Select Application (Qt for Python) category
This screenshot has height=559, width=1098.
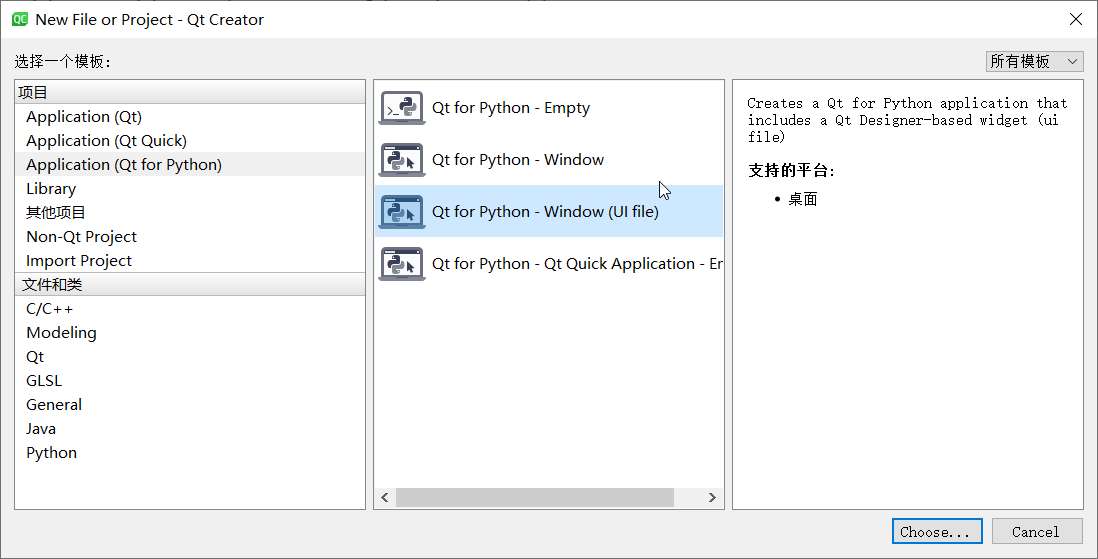point(190,165)
